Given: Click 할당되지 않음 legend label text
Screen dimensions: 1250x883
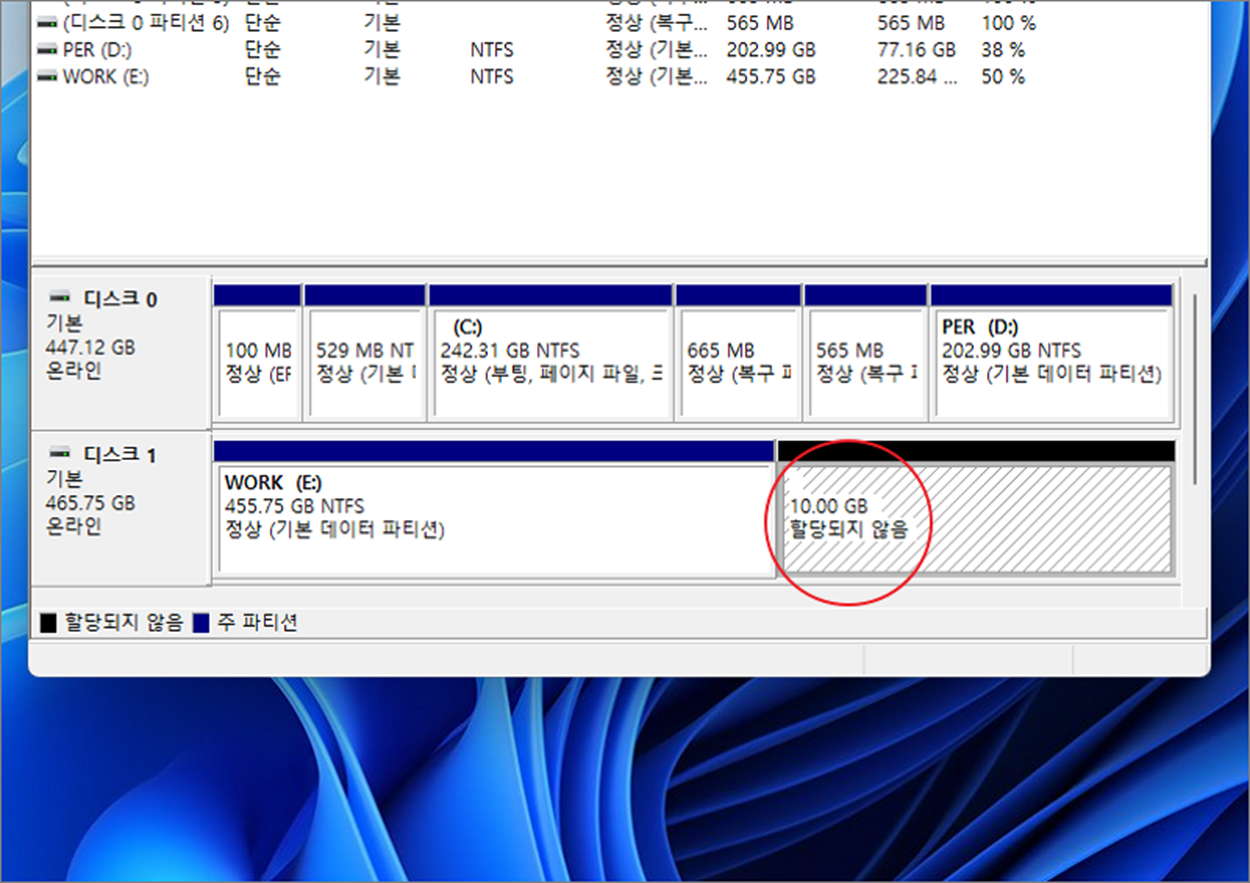Looking at the screenshot, I should (124, 623).
